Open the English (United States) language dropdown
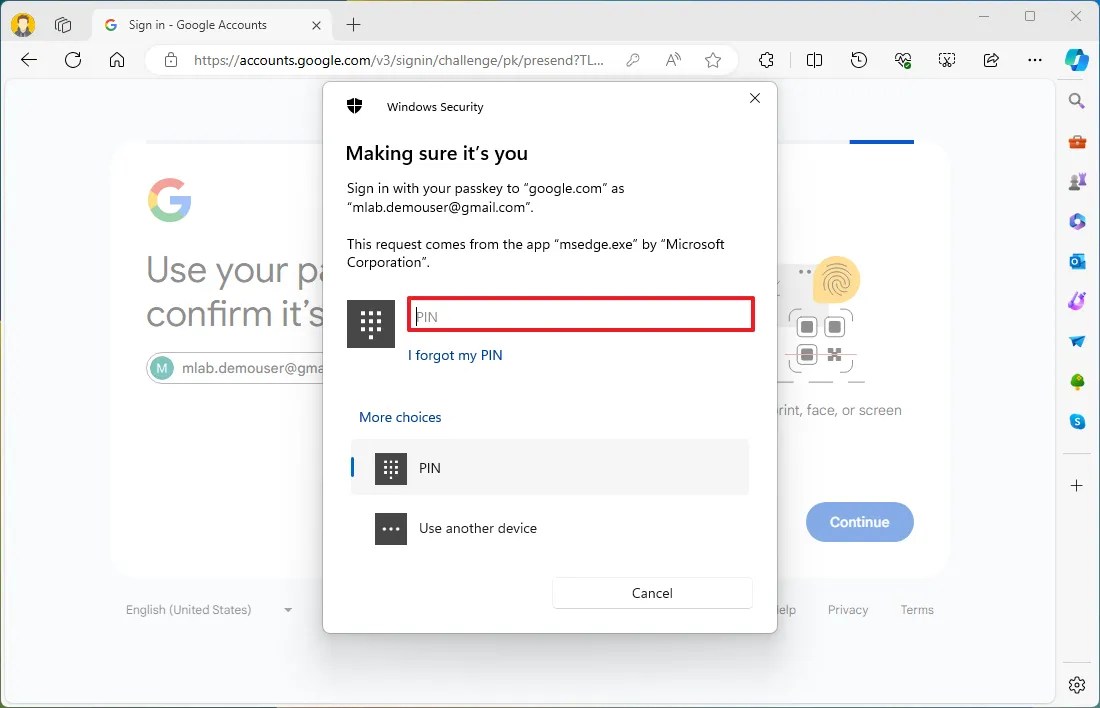 coord(207,609)
